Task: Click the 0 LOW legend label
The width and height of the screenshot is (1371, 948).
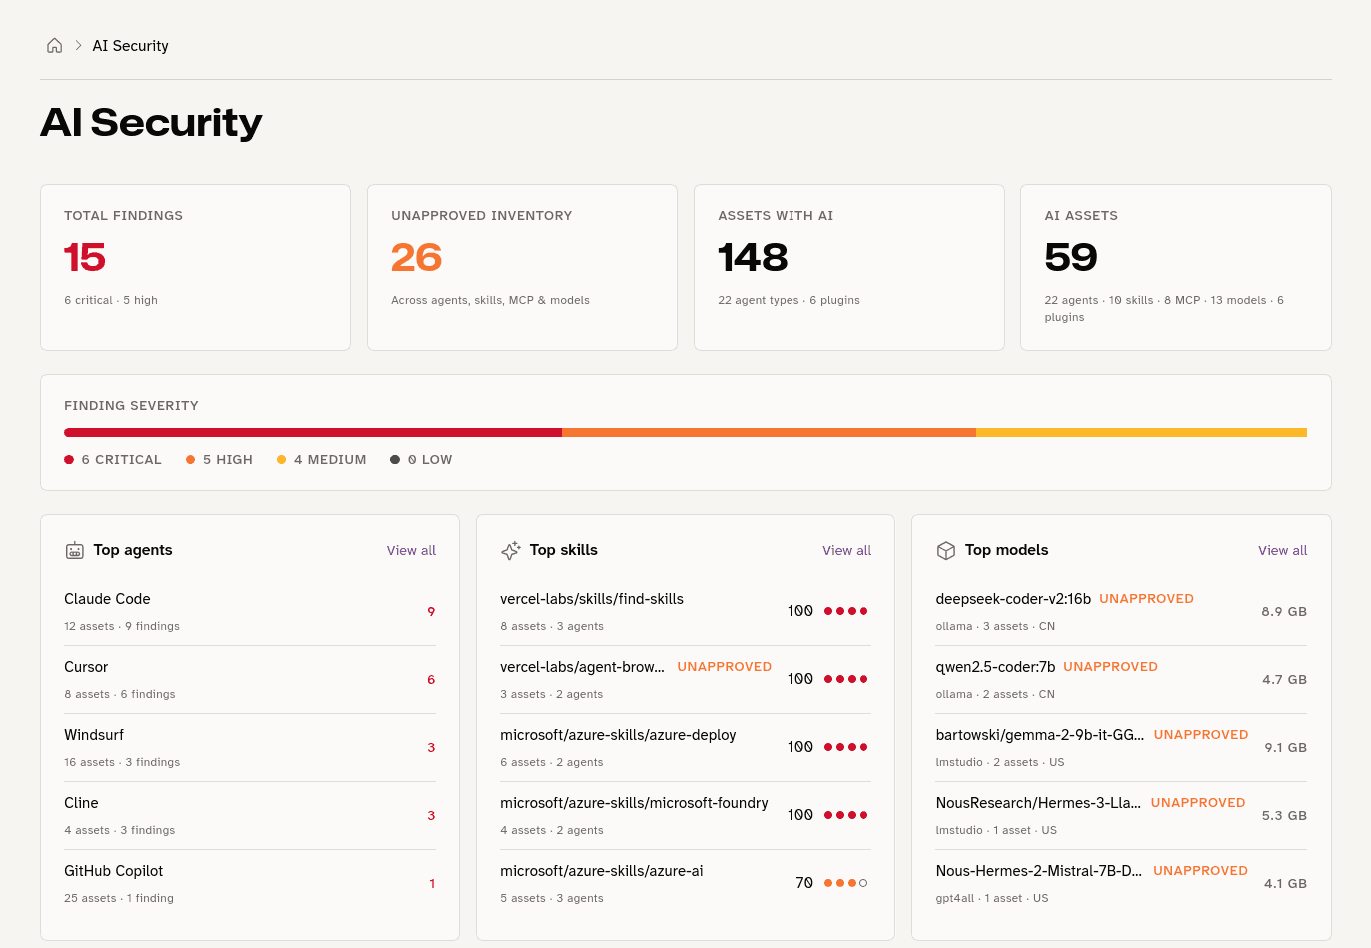Action: click(430, 460)
